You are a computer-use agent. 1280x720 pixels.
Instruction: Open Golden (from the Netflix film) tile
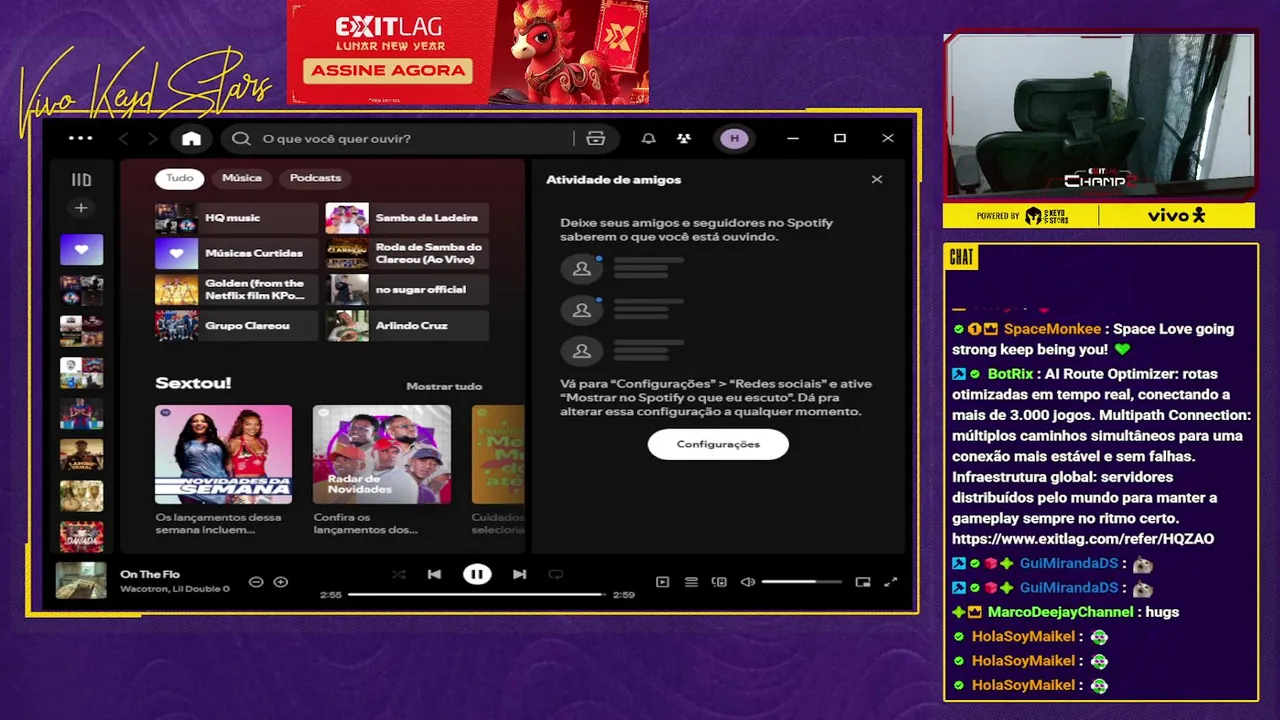tap(236, 290)
